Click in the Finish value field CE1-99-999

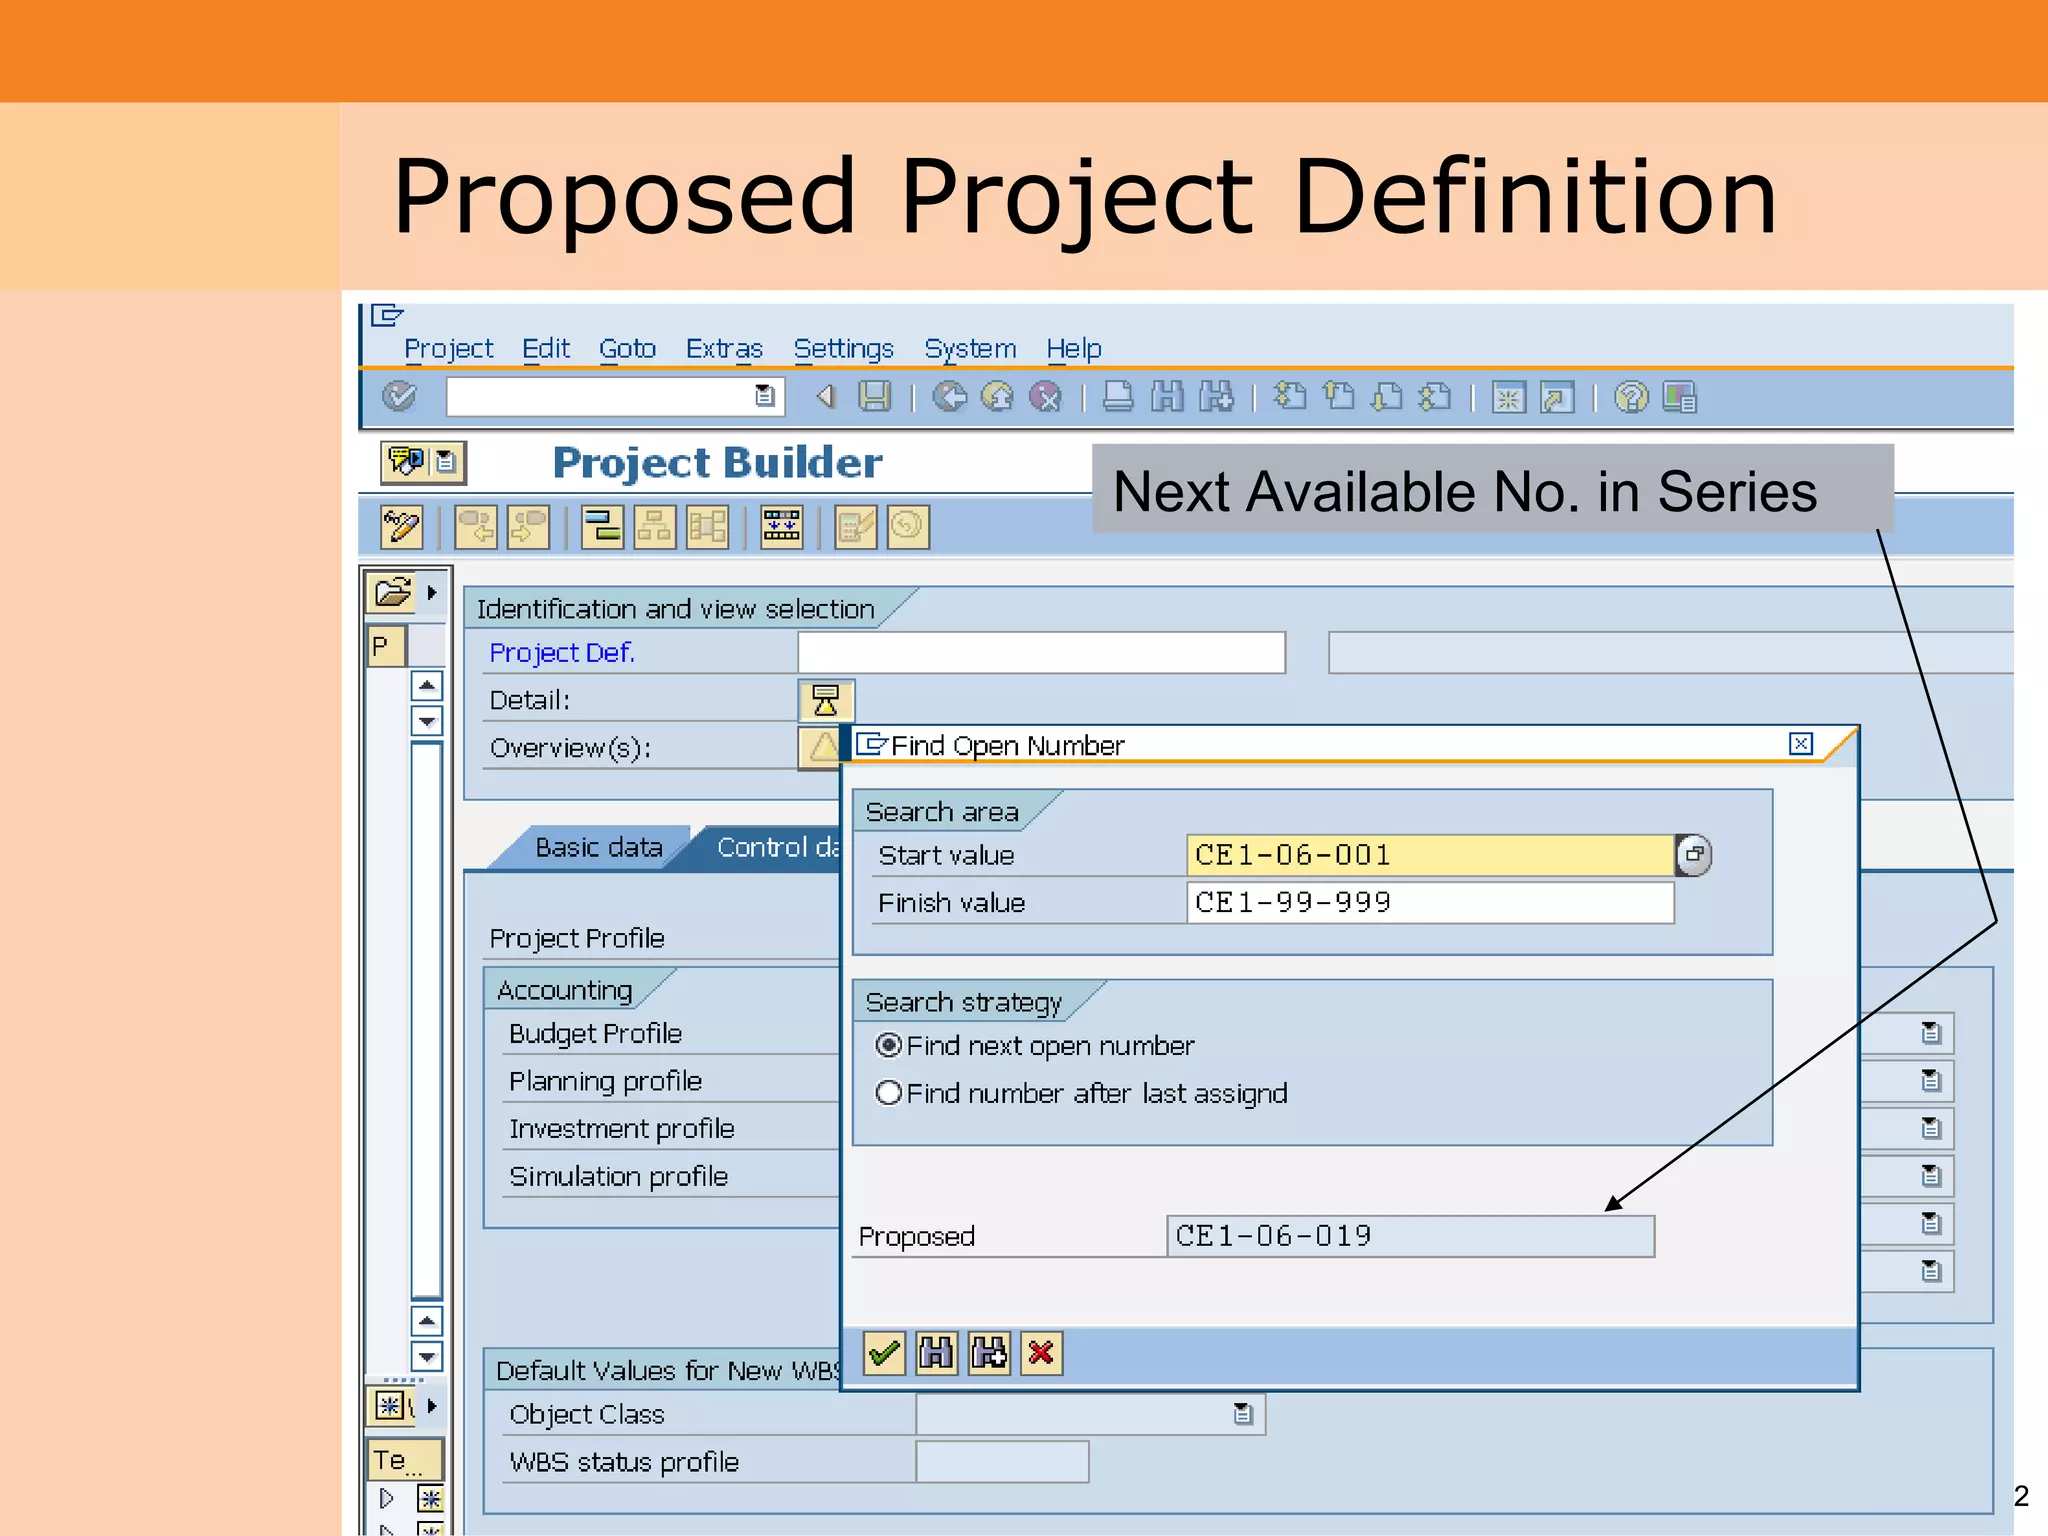pyautogui.click(x=1430, y=903)
